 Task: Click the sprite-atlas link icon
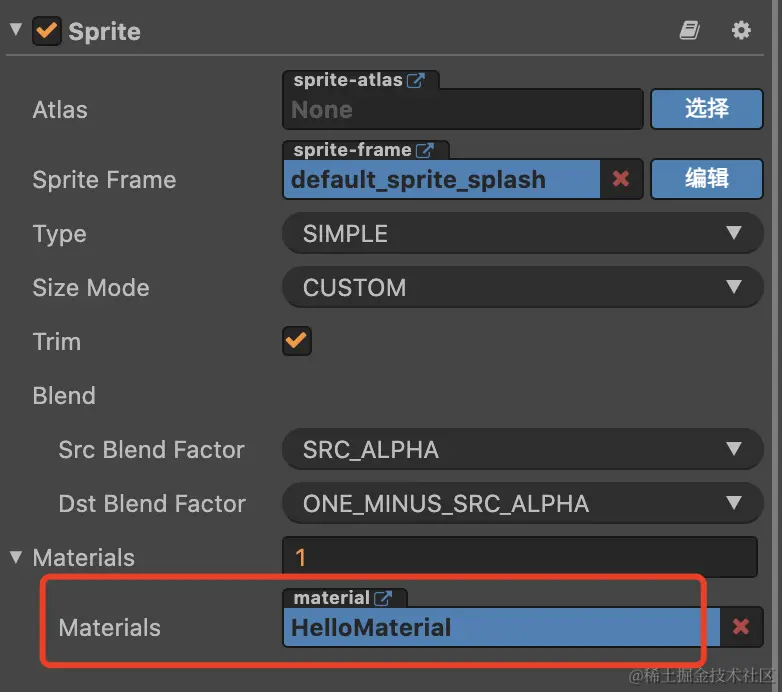click(x=417, y=81)
